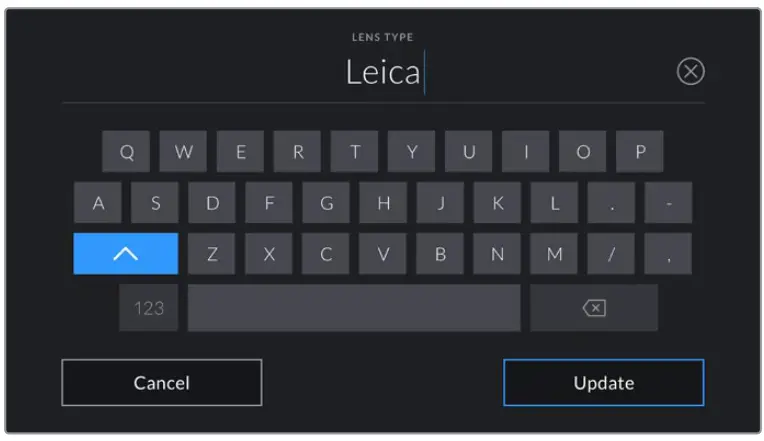Confirm with the Update button
This screenshot has width=764, height=441.
click(603, 383)
